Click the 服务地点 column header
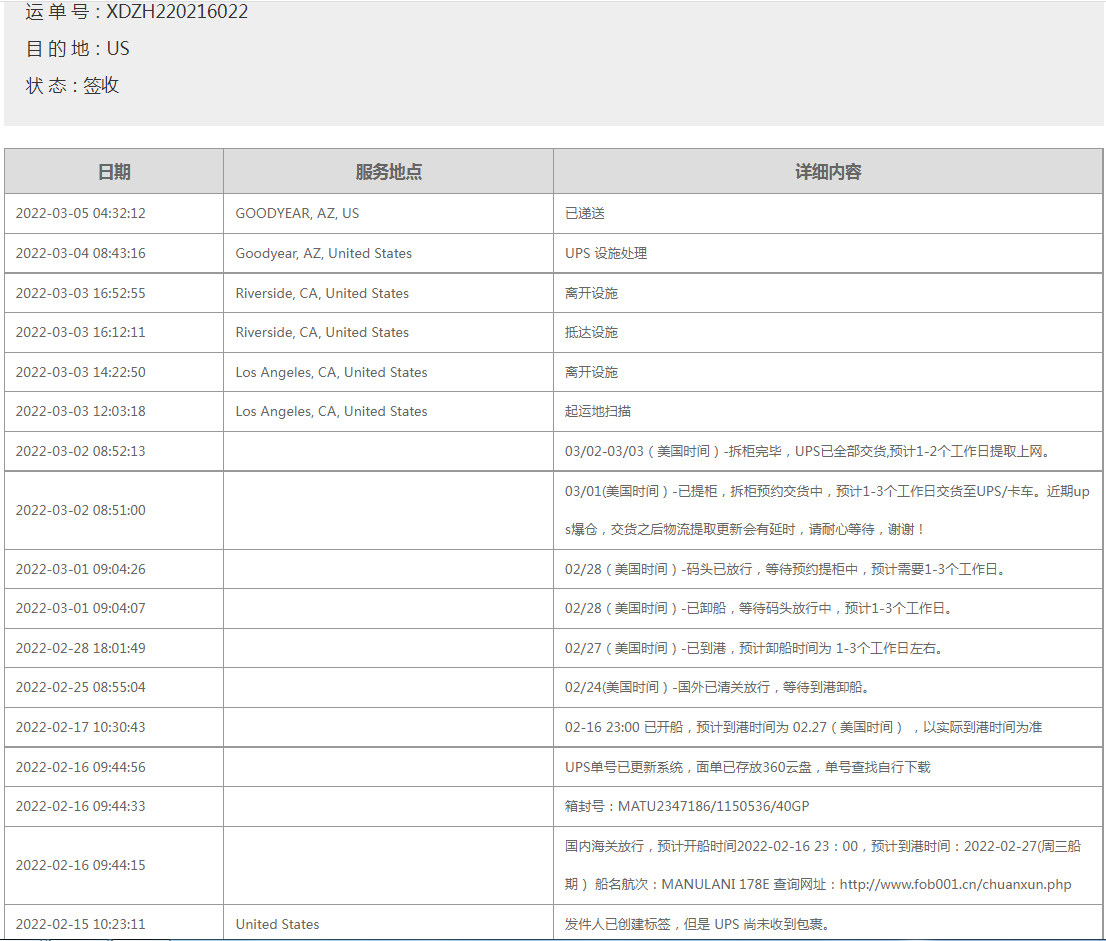Screen dimensions: 1106x941 click(x=388, y=172)
